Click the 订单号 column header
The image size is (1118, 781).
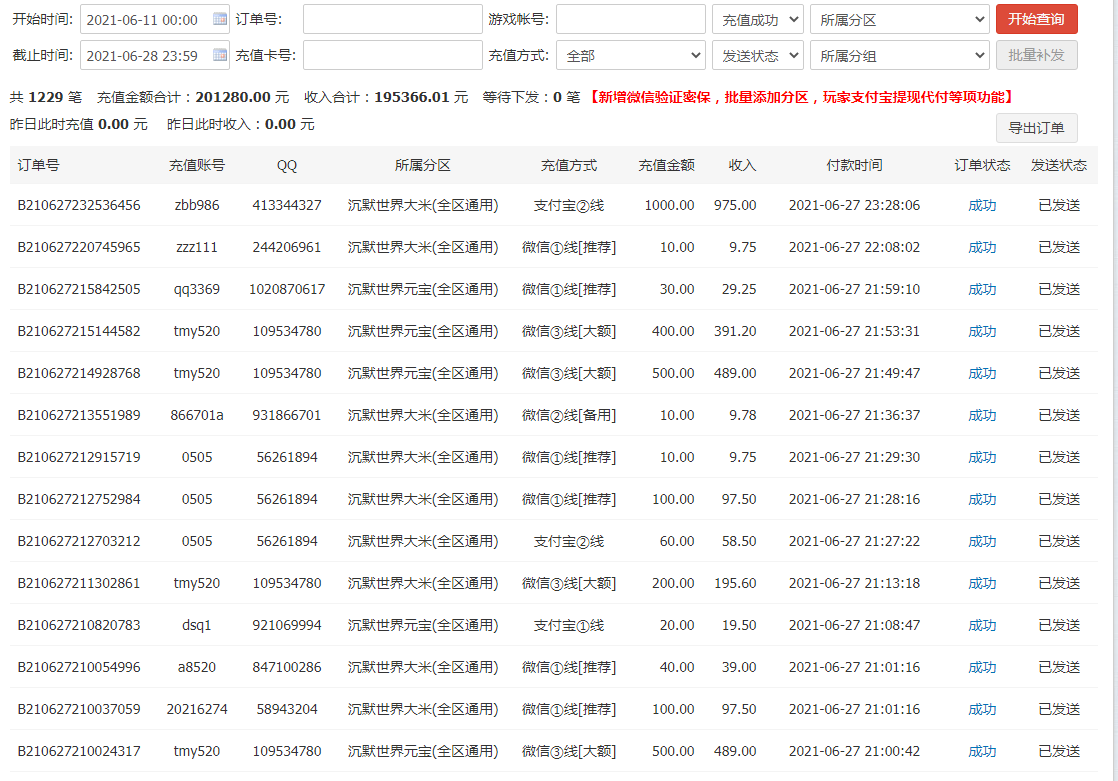point(39,165)
